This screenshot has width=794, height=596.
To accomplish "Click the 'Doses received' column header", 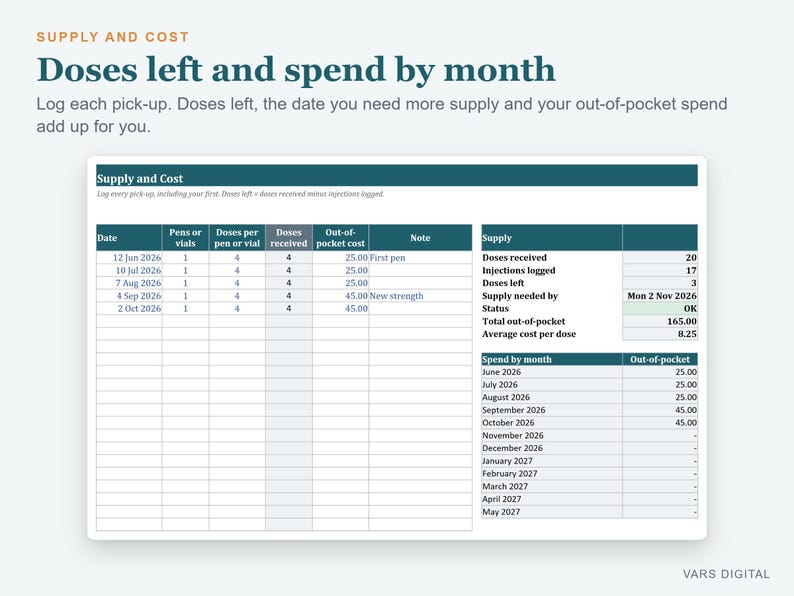I will (289, 237).
